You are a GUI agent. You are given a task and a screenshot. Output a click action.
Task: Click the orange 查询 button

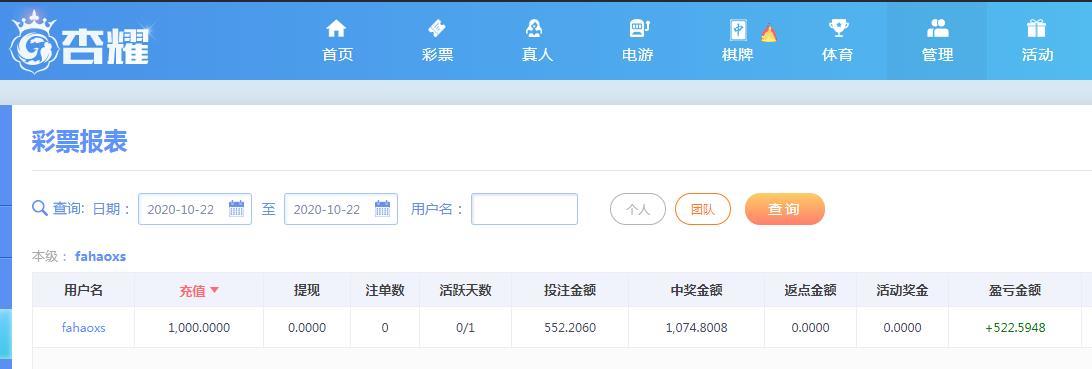click(784, 209)
